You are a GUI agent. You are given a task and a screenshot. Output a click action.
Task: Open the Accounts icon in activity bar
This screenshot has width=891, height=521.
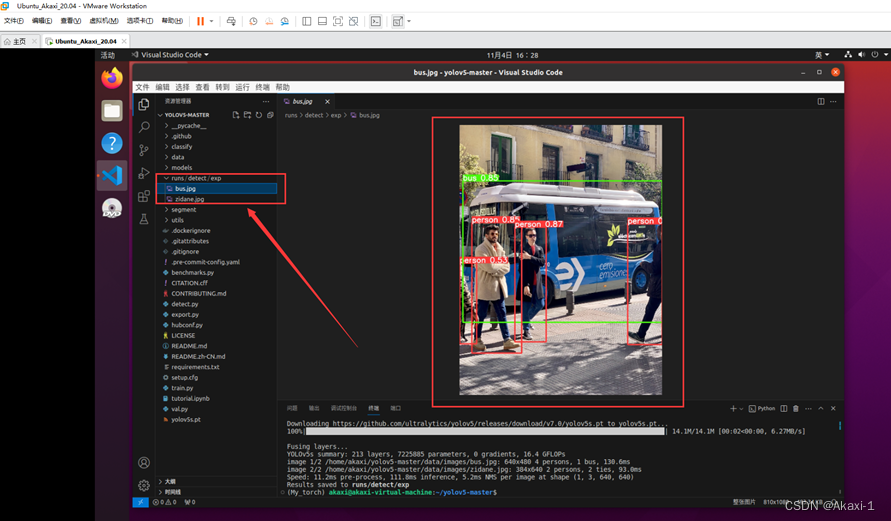[144, 462]
